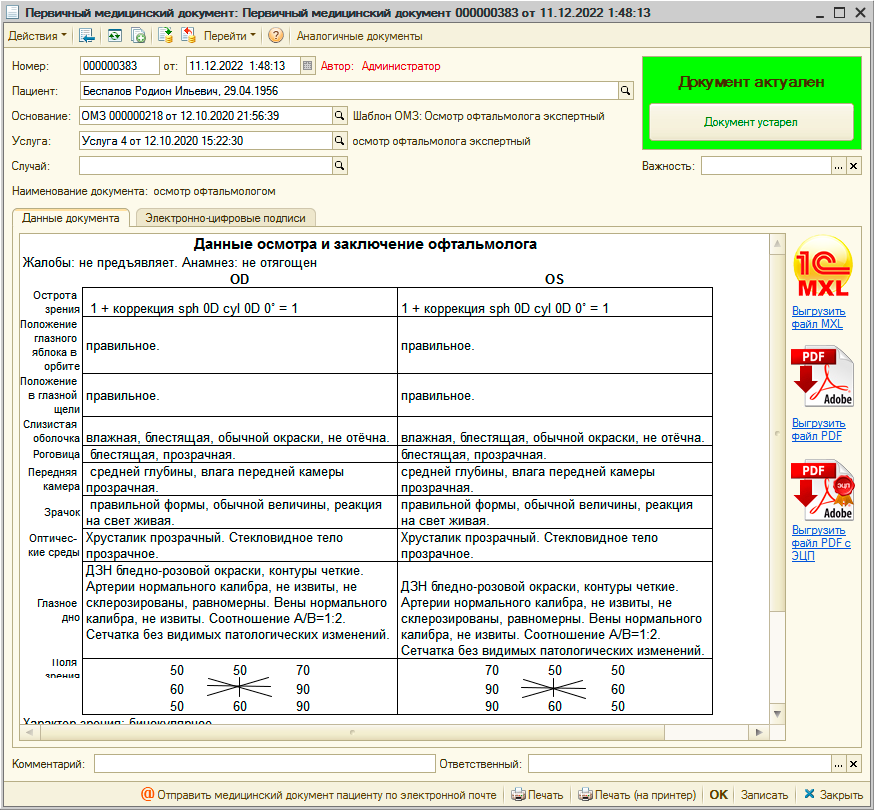
Task: Click the PDF with digital signature icon
Action: tap(822, 490)
